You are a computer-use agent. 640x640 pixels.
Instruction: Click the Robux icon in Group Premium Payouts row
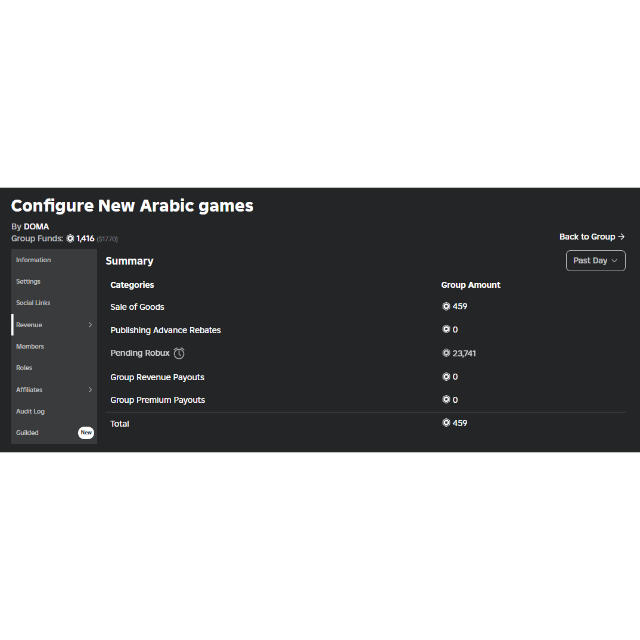tap(446, 400)
